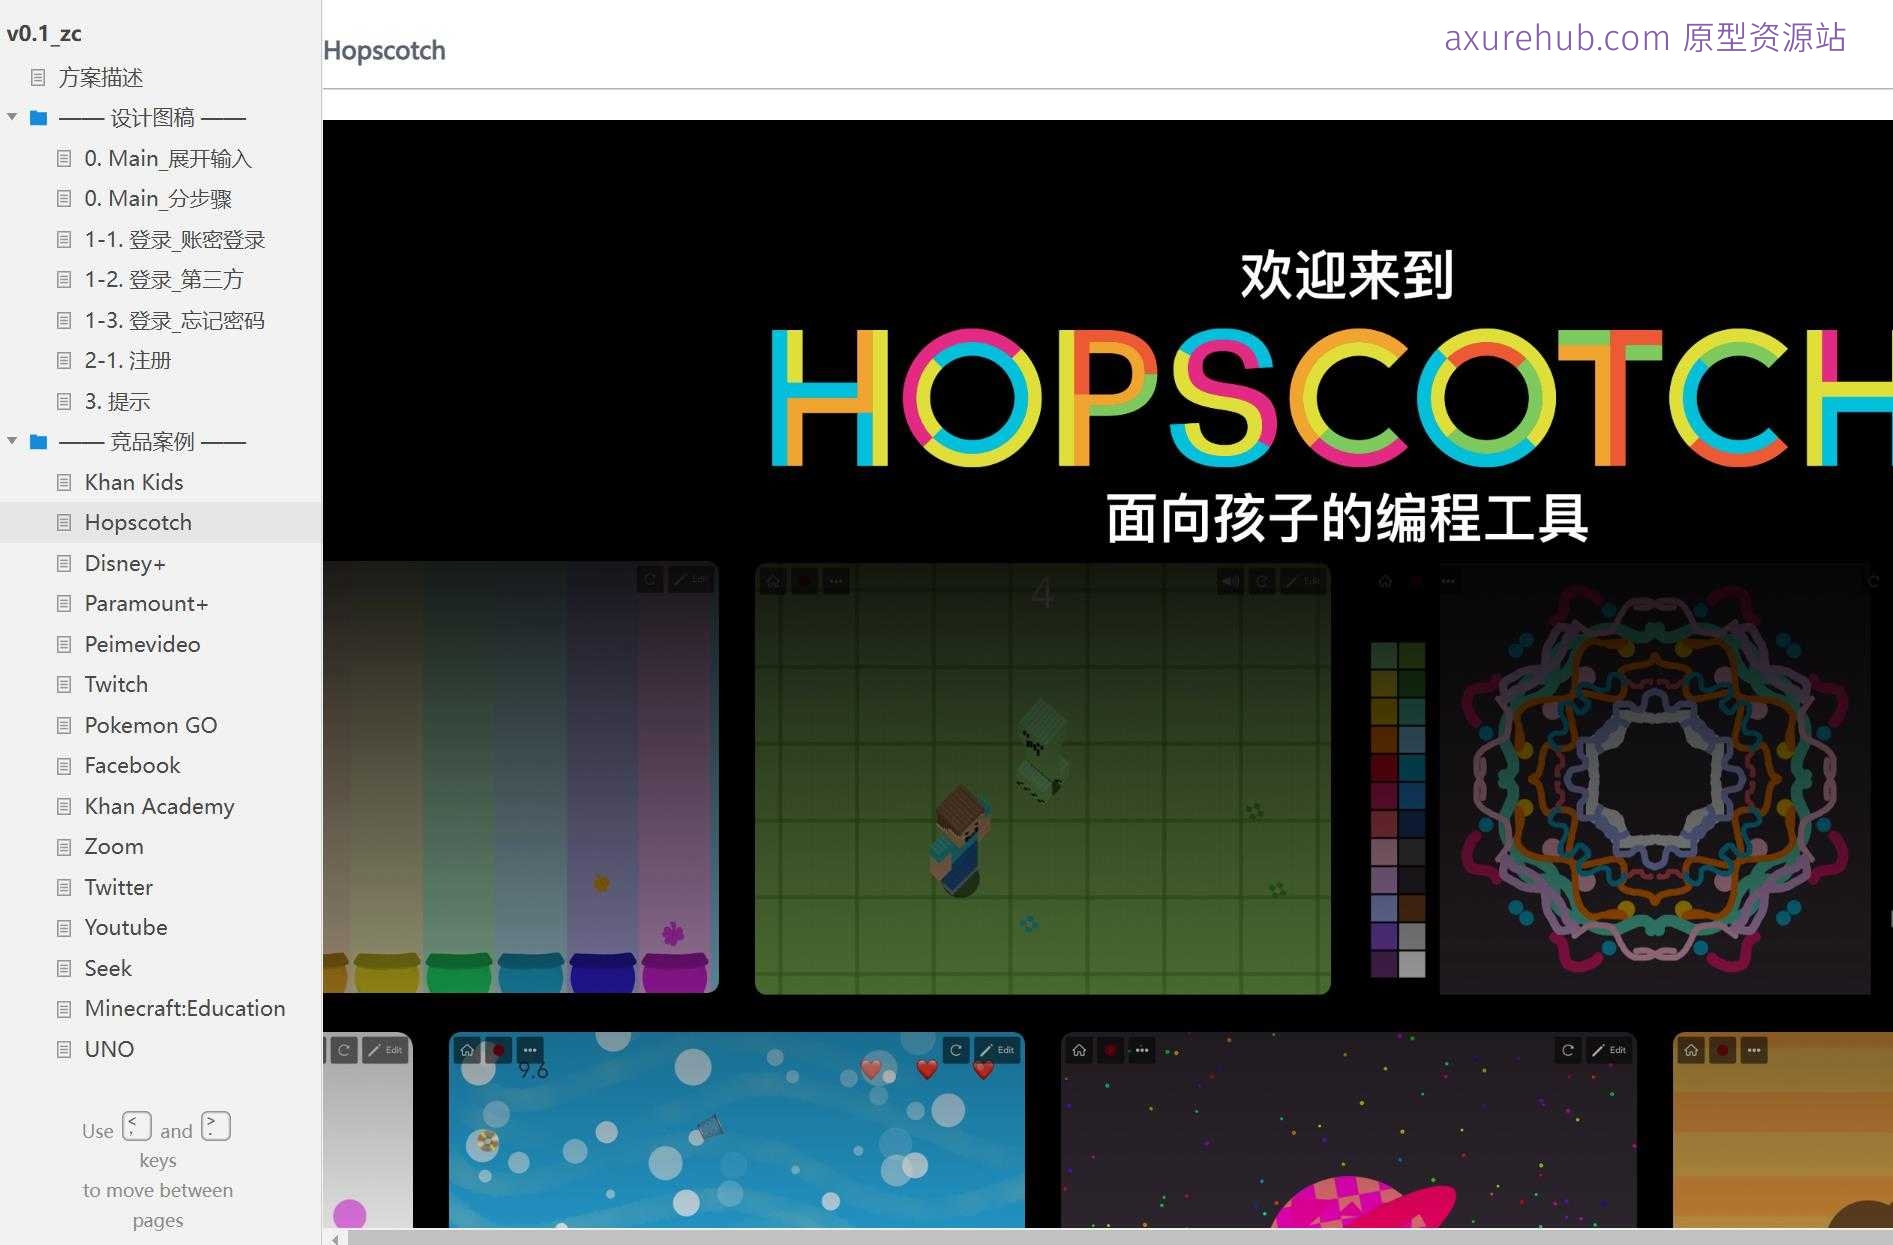Viewport: 1893px width, 1245px height.
Task: Click axurehub.com 原型资源站 link
Action: coord(1644,38)
